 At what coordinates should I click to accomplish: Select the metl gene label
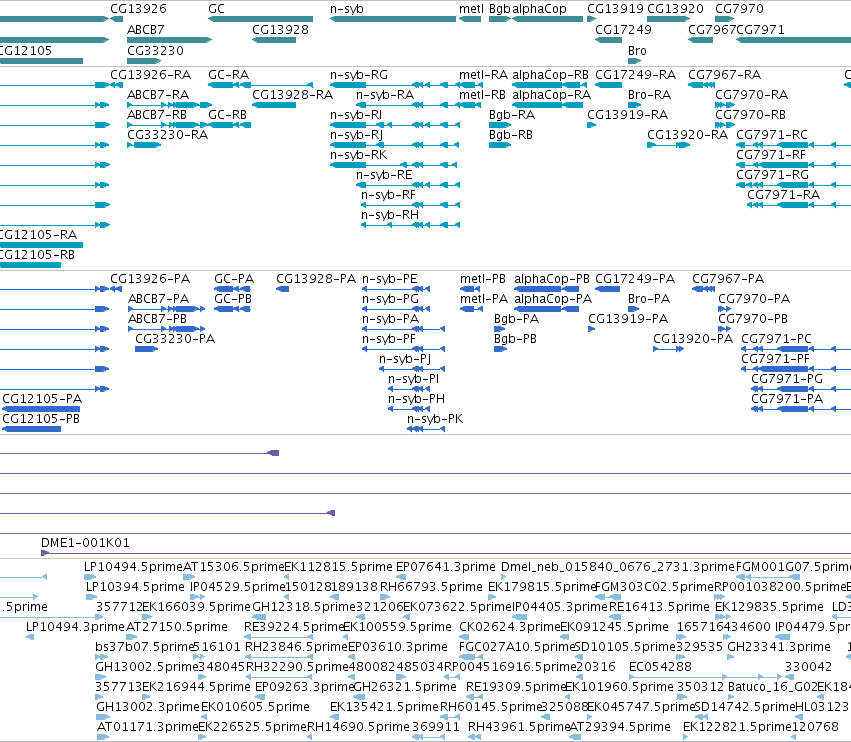pyautogui.click(x=471, y=9)
